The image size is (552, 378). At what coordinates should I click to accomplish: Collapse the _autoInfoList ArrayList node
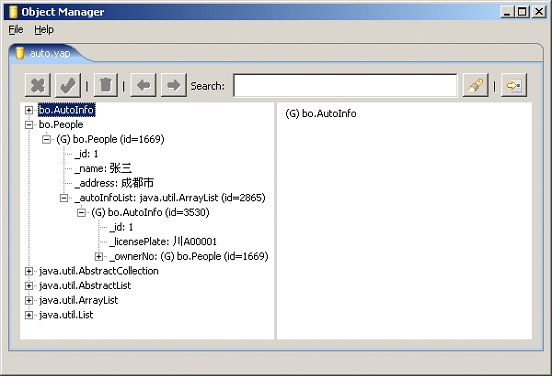point(64,198)
